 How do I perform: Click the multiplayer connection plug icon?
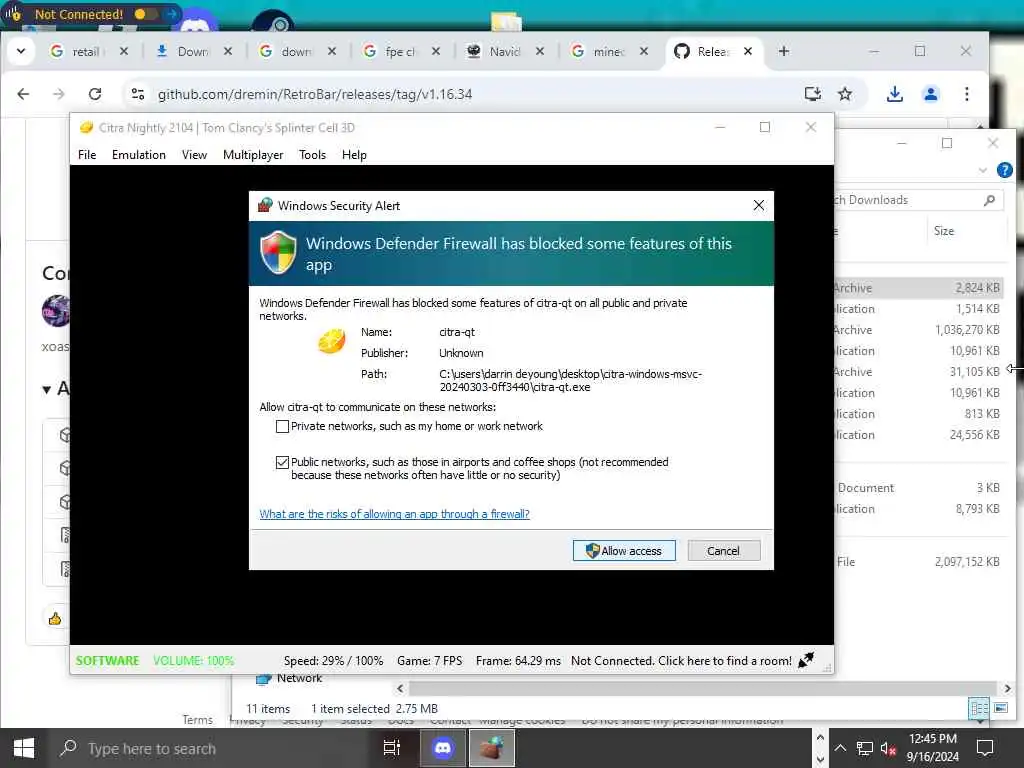tap(807, 660)
